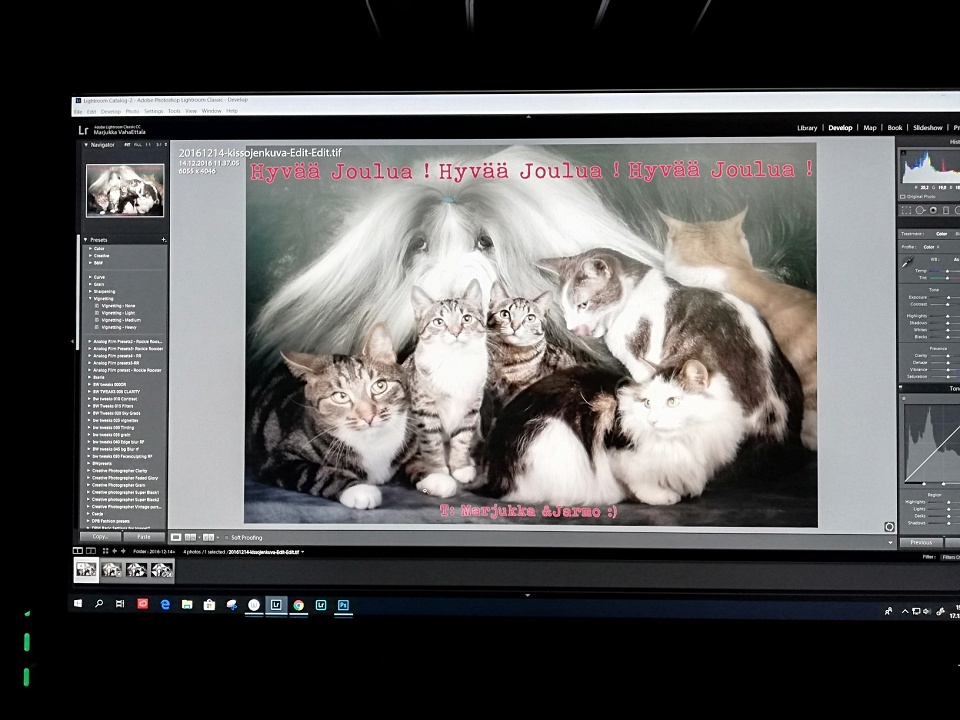The image size is (960, 720).
Task: Pick the White Balance eyedropper
Action: pyautogui.click(x=907, y=261)
